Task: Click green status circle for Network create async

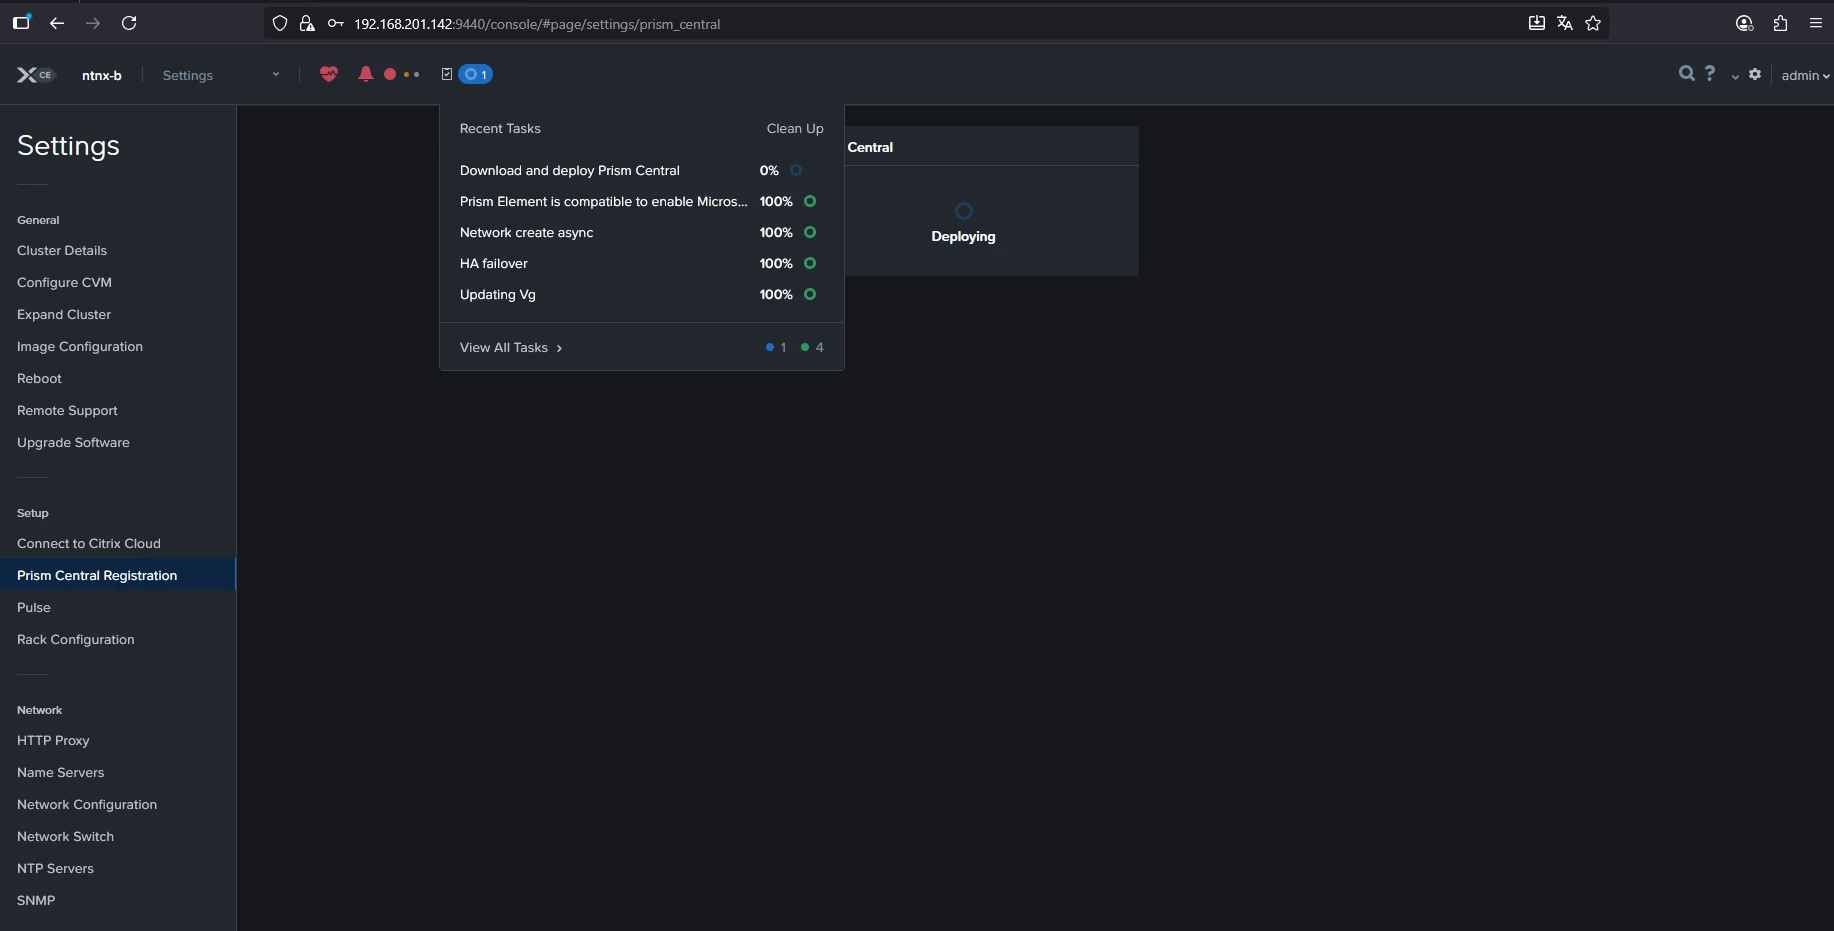Action: tap(810, 232)
